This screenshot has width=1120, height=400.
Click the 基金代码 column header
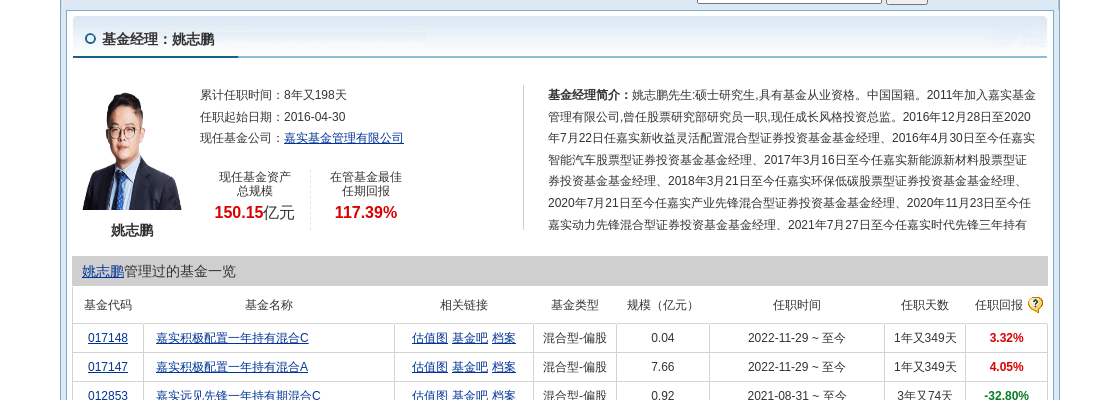(x=108, y=305)
